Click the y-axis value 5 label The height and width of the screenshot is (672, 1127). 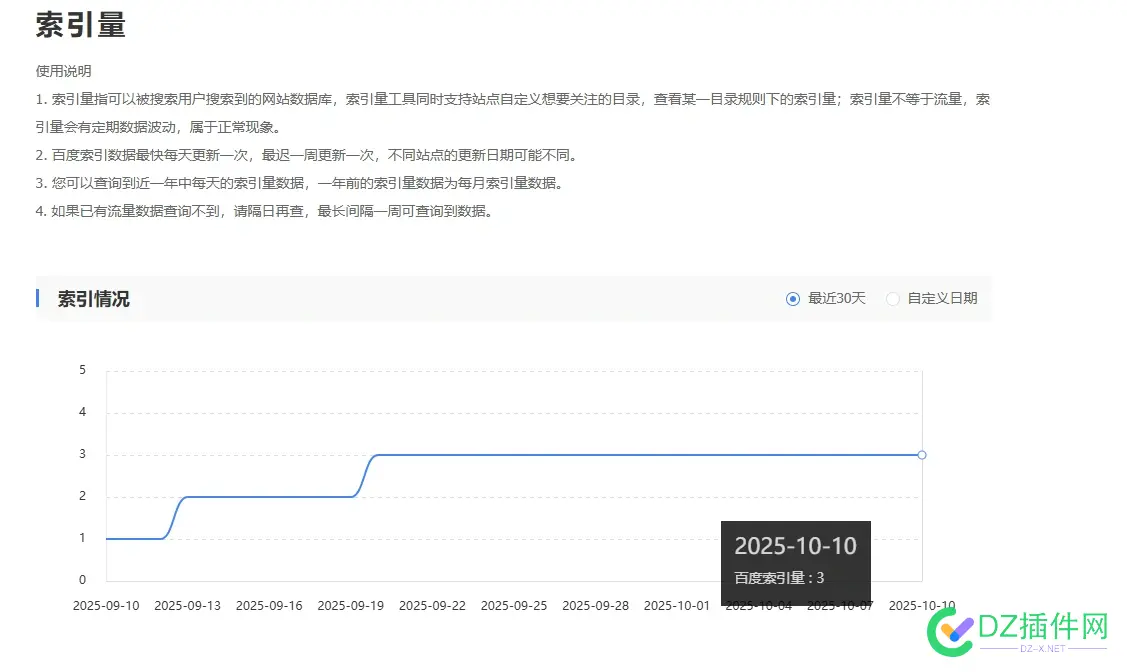pyautogui.click(x=82, y=369)
